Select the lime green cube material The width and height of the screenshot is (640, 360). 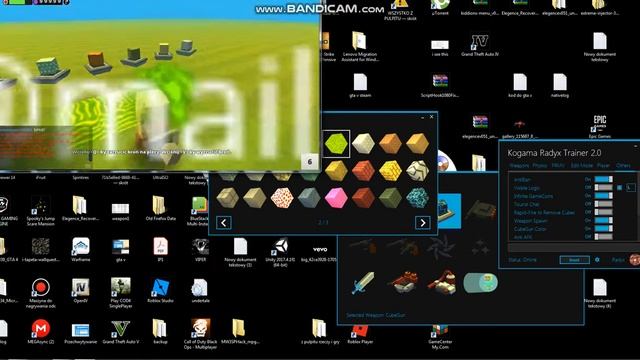coord(336,144)
